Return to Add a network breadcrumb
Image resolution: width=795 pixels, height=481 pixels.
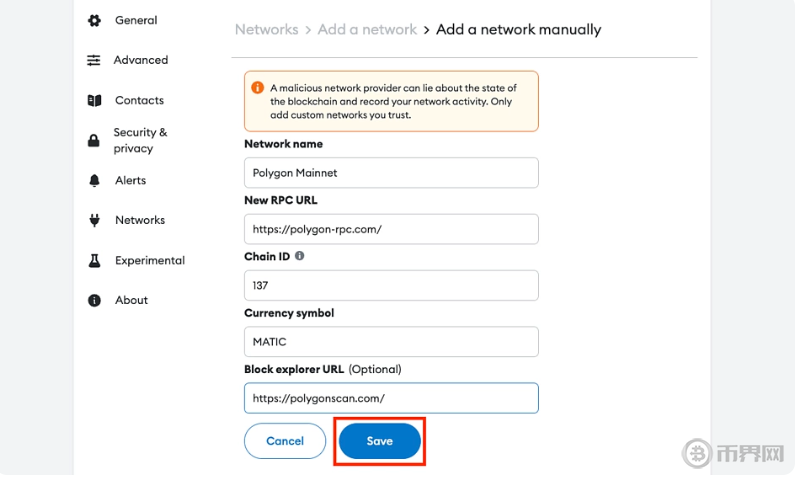[367, 29]
